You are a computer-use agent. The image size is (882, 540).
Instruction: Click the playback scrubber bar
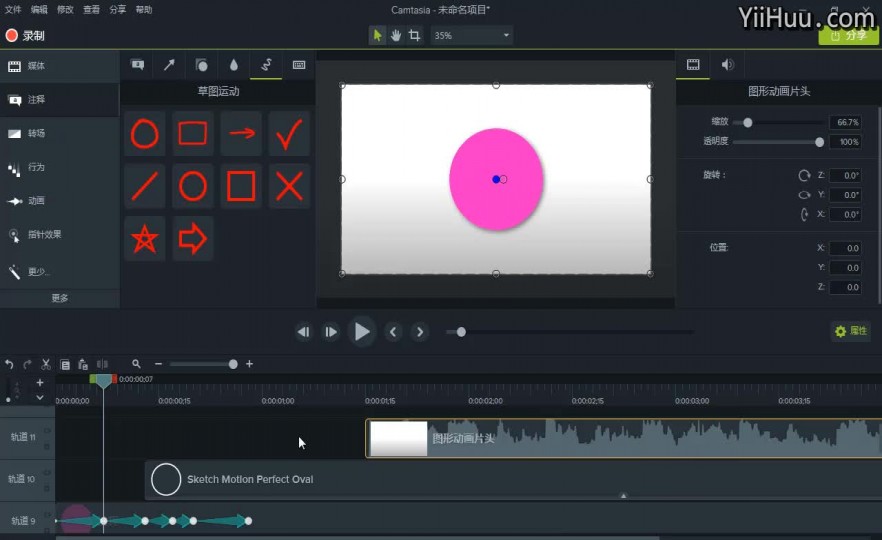pos(570,332)
